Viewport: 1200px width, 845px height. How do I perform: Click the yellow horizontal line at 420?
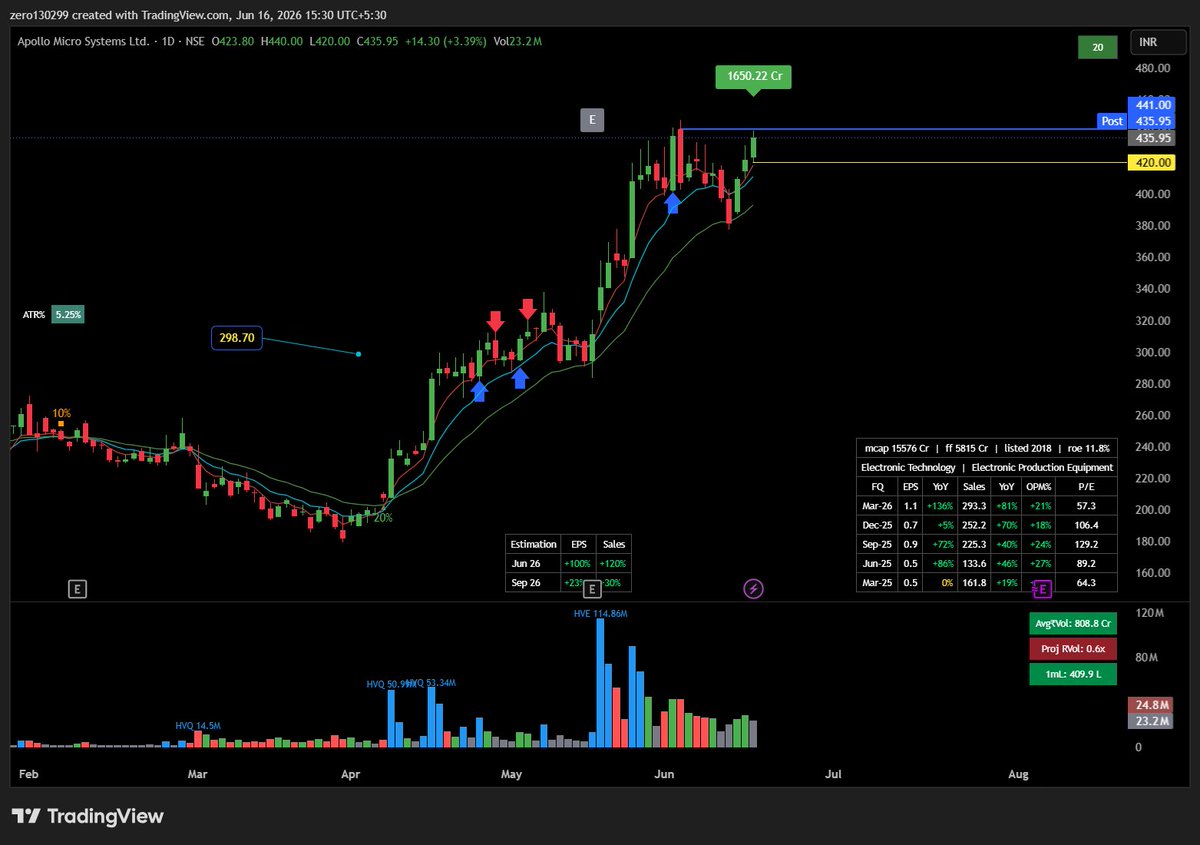pyautogui.click(x=938, y=162)
